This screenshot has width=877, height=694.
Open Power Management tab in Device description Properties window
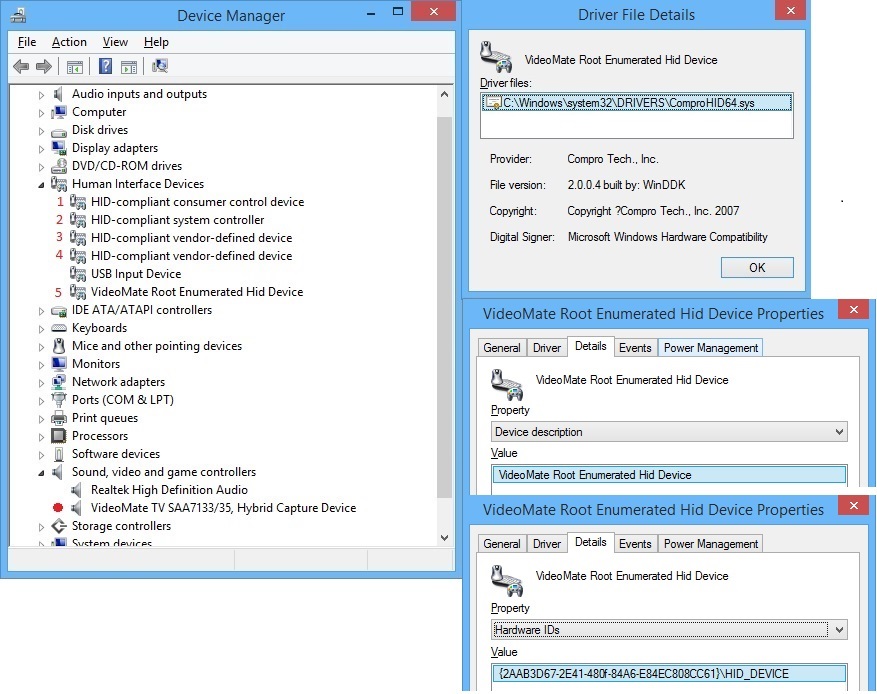[x=711, y=348]
